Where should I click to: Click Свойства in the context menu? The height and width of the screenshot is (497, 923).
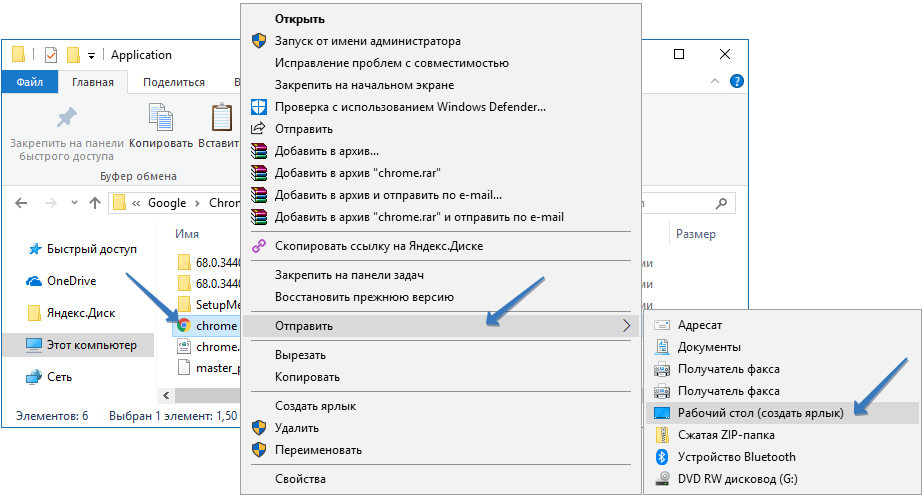click(x=300, y=478)
